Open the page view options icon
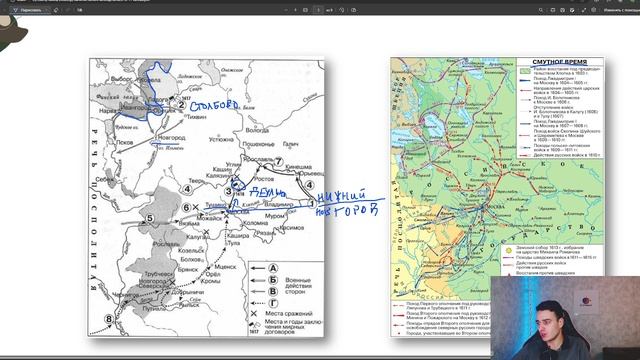Viewport: 640px width, 360px height. point(353,10)
